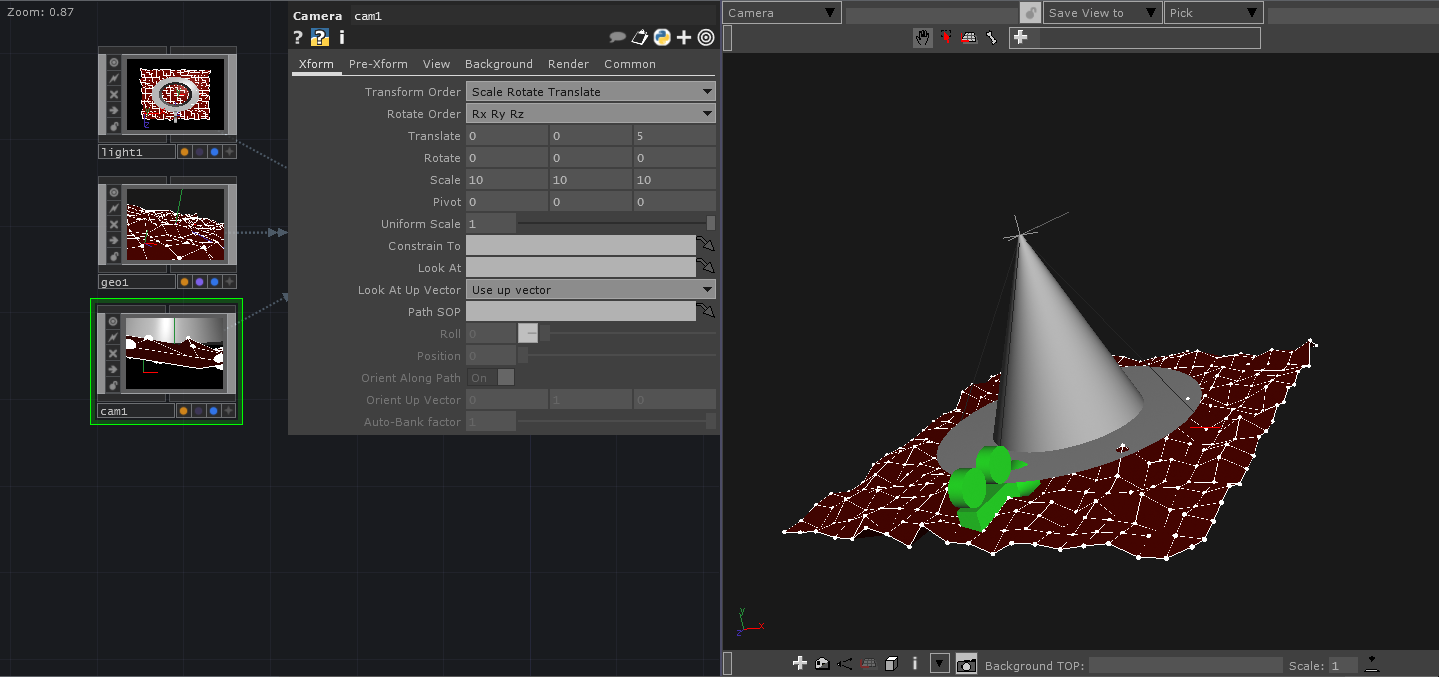
Task: Open the Look At Up Vector dropdown
Action: 590,290
